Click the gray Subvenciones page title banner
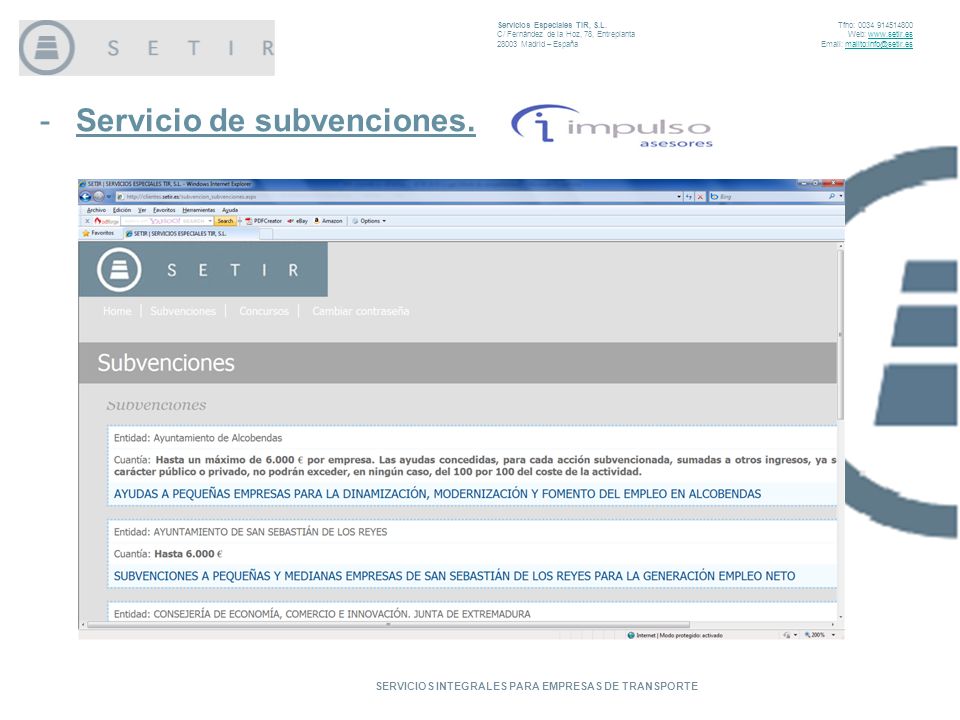The image size is (960, 720). pos(457,363)
